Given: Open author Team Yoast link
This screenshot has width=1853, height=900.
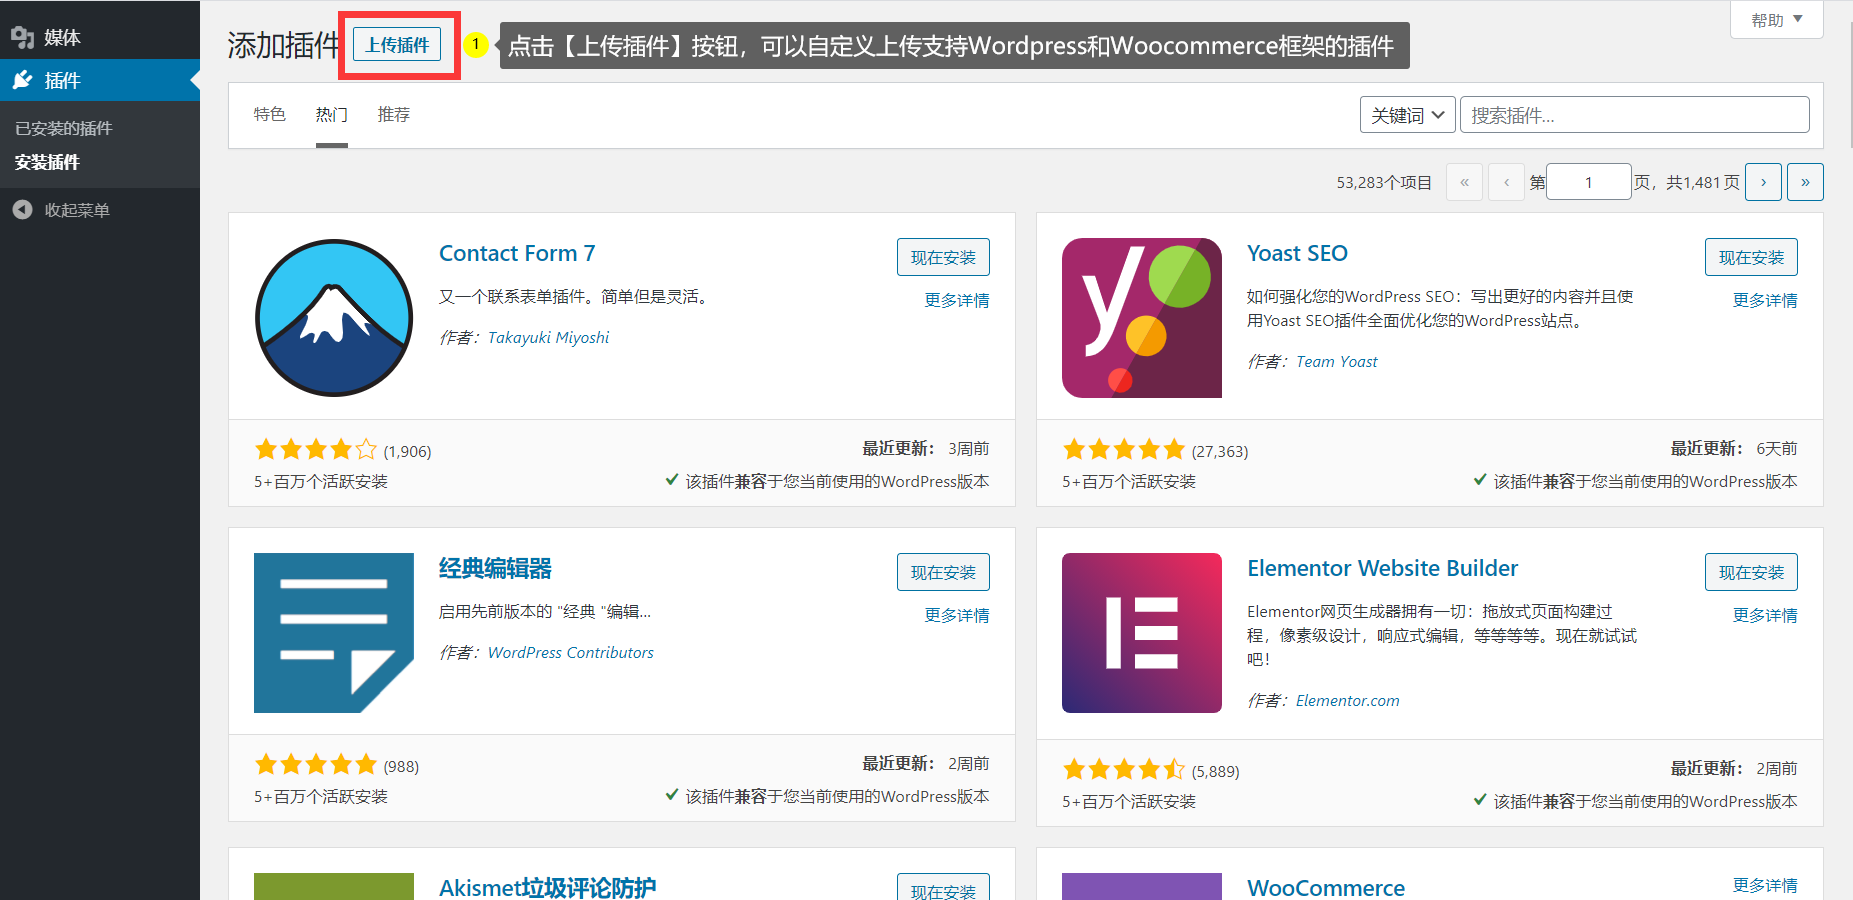Looking at the screenshot, I should click(1336, 362).
